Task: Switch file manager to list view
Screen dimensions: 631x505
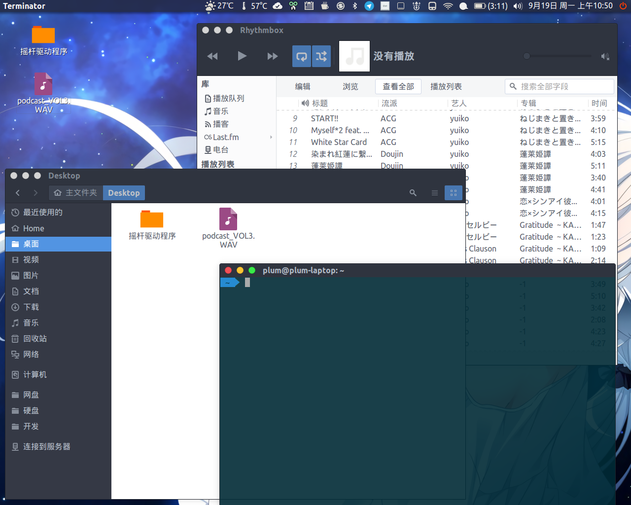Action: click(435, 193)
